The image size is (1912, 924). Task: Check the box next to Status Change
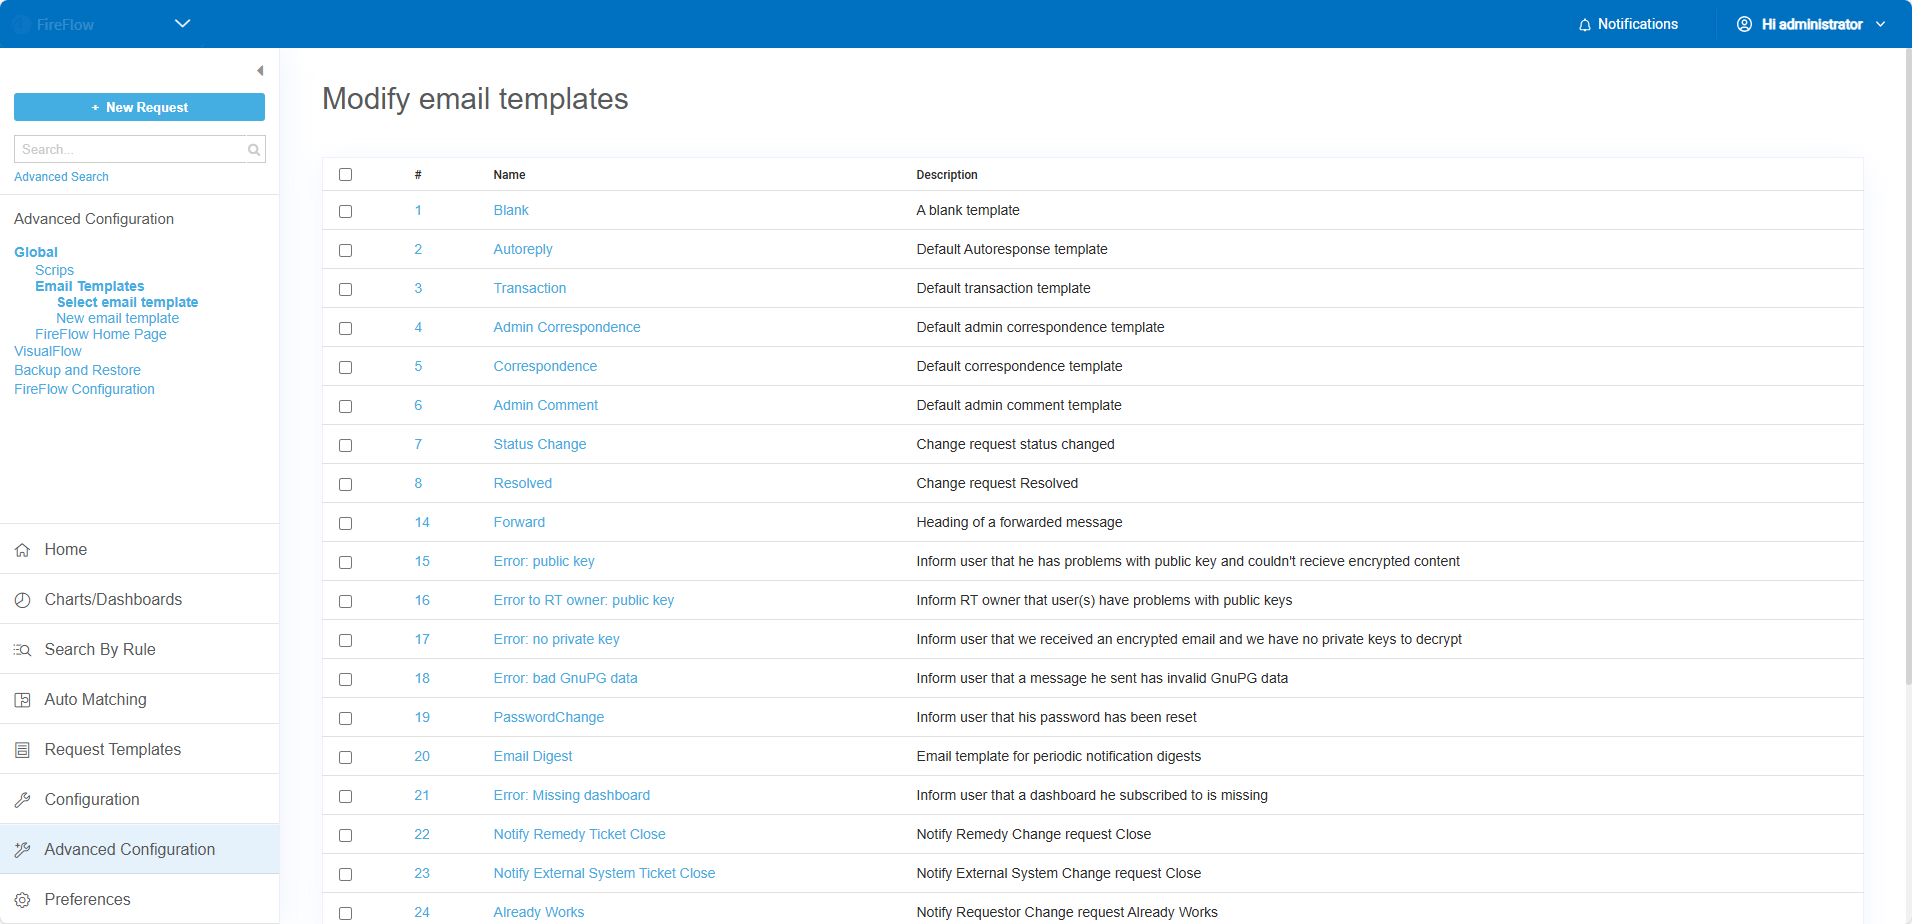[345, 445]
